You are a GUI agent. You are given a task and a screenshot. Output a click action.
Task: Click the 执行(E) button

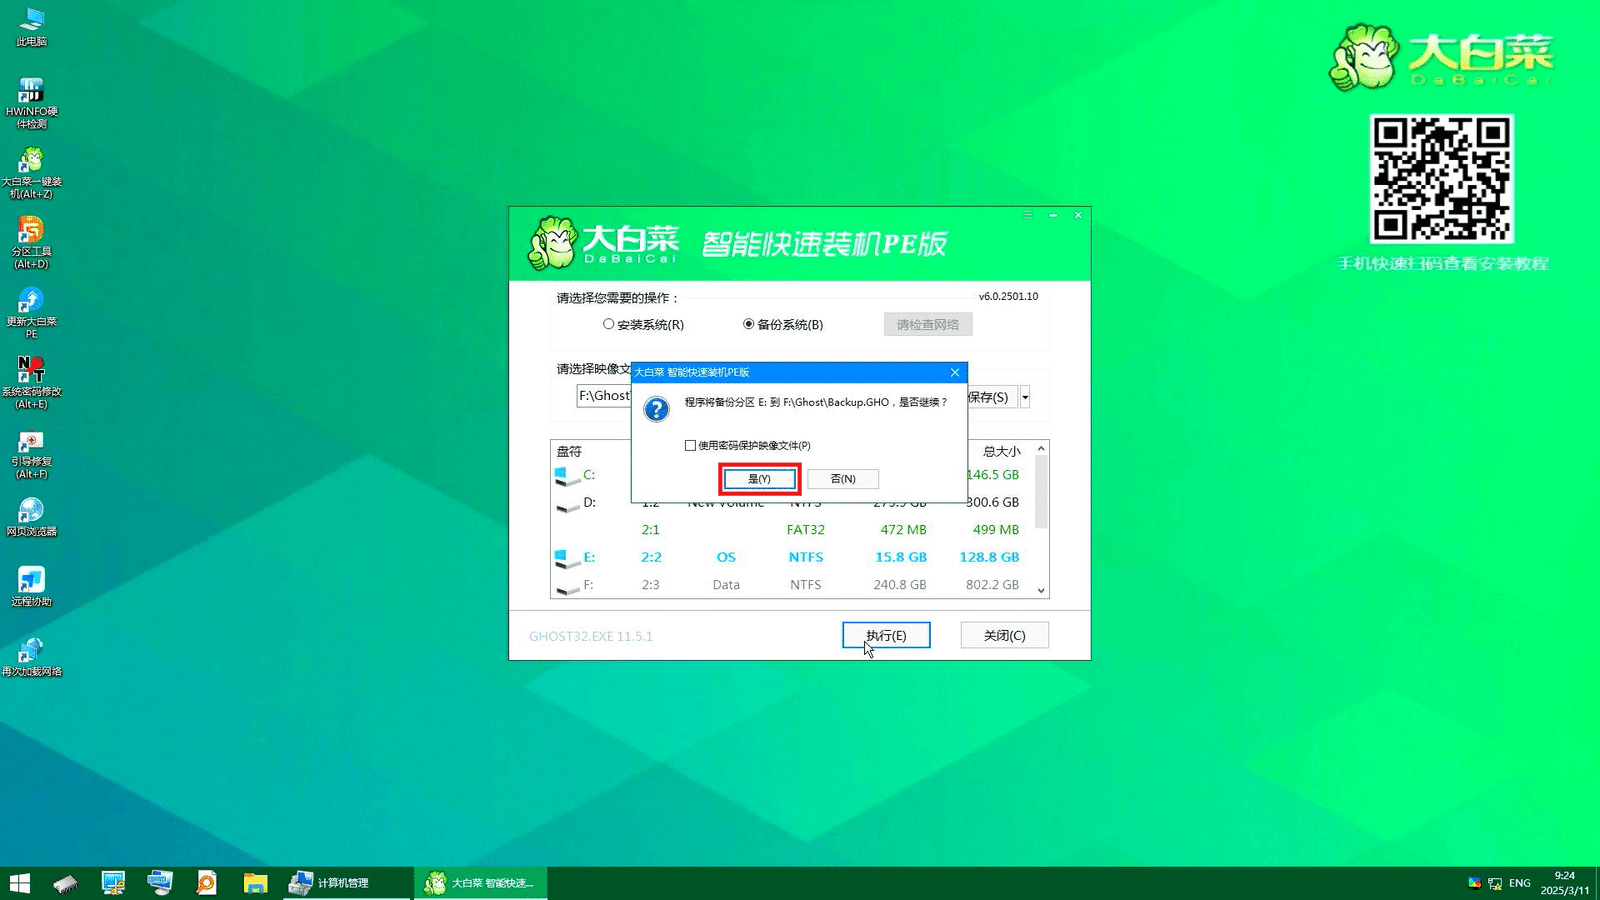coord(886,635)
